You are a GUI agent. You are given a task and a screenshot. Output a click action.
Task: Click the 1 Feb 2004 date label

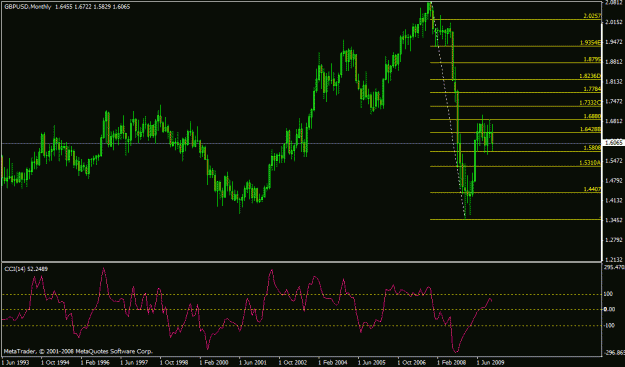332,363
